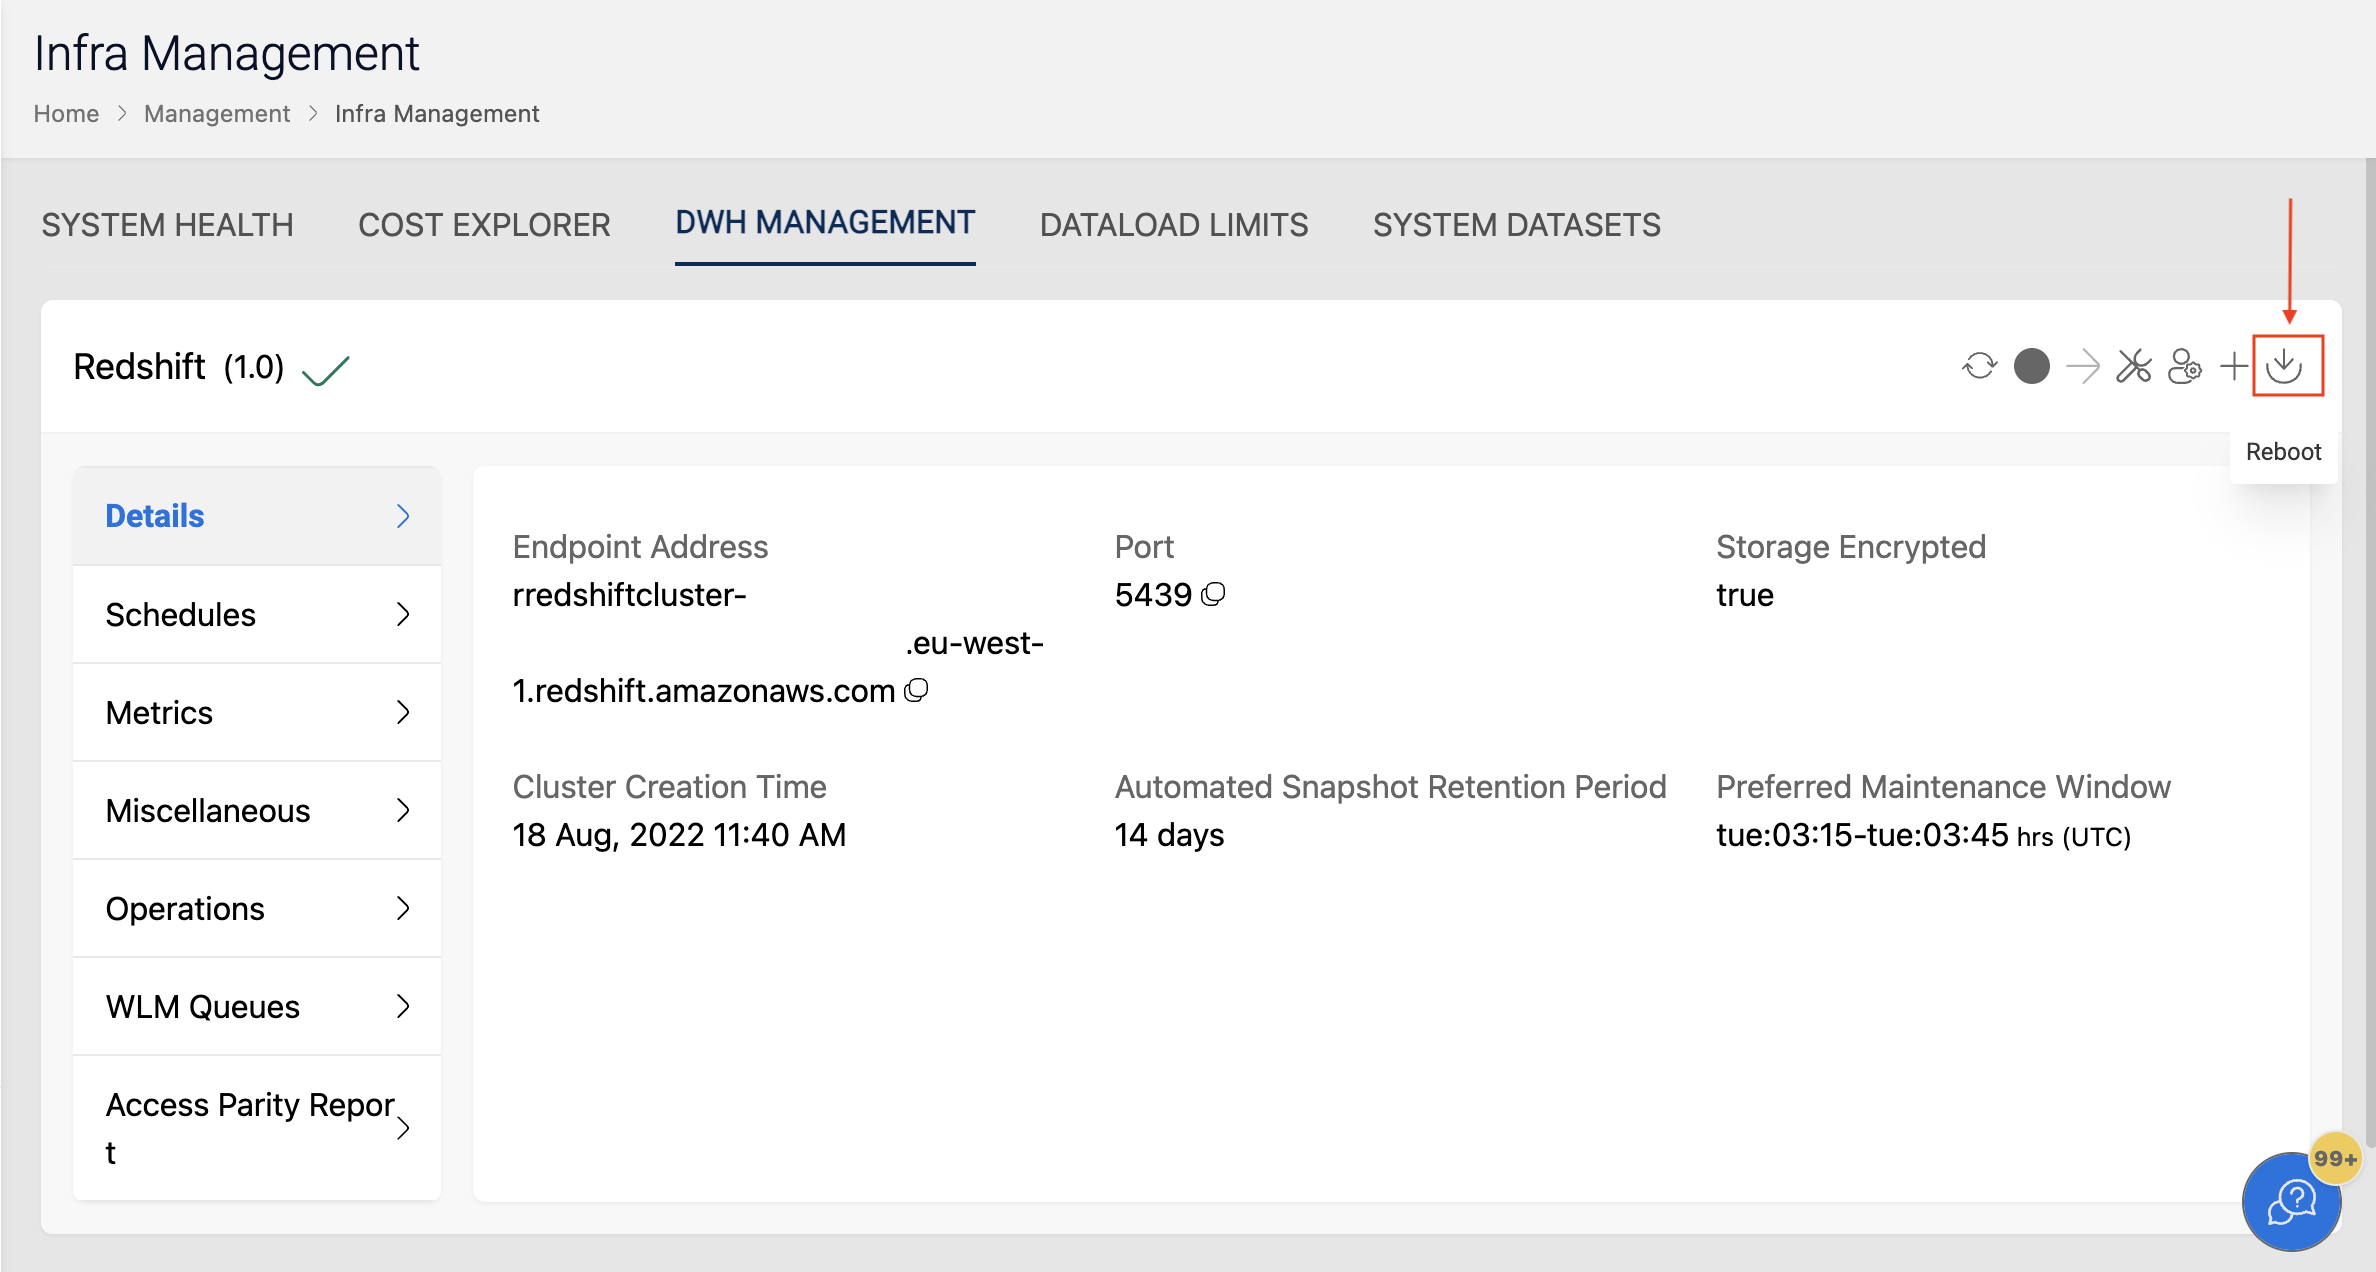This screenshot has width=2376, height=1272.
Task: Click the 14 days retention value
Action: click(1169, 835)
